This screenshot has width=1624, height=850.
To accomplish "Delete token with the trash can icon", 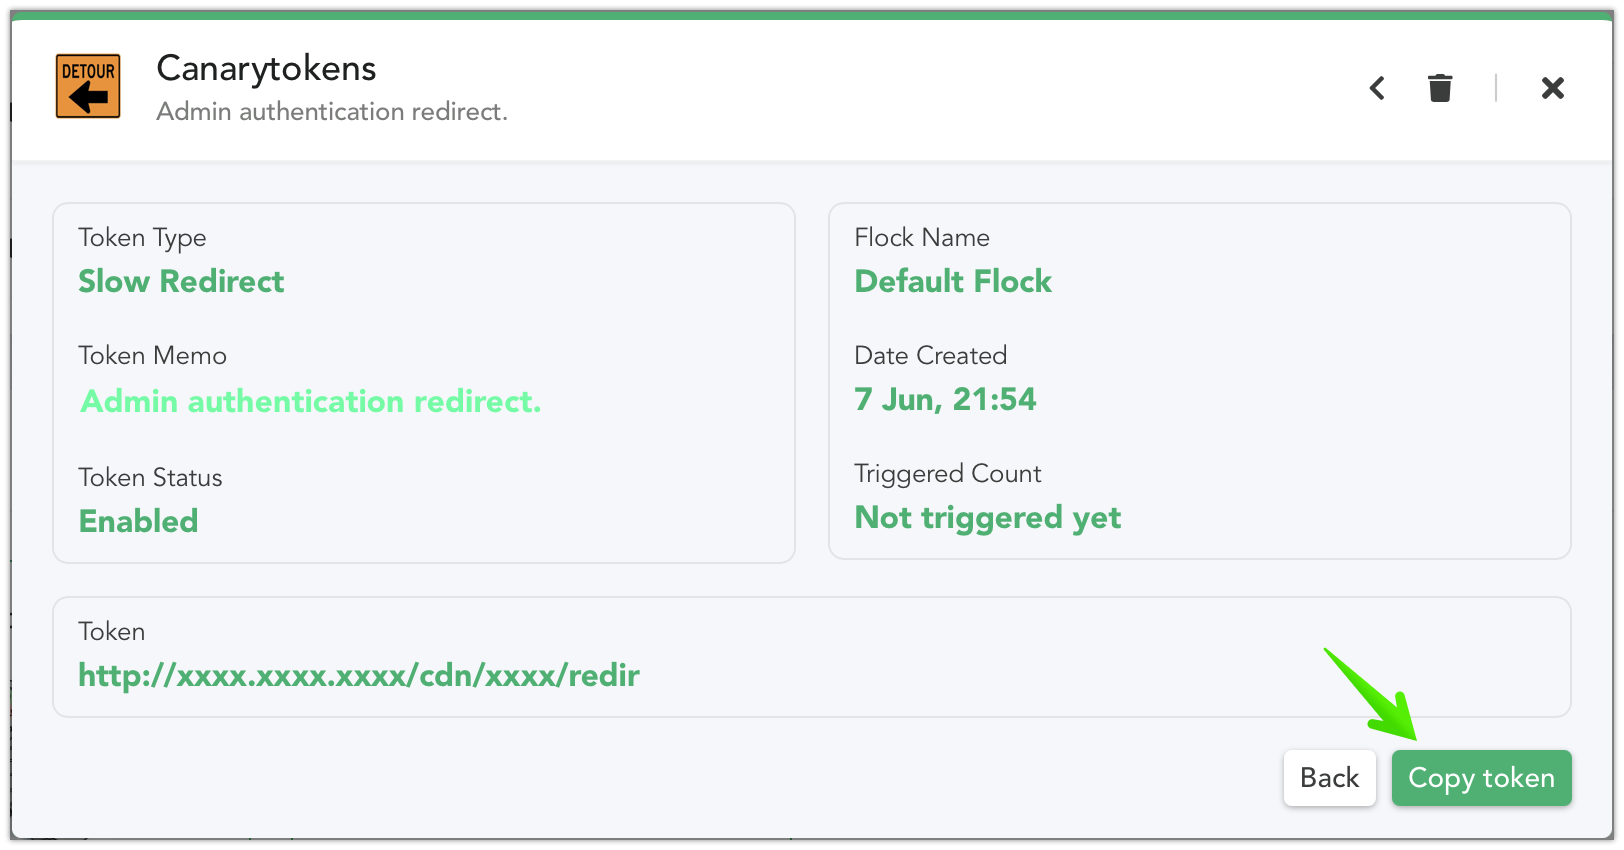I will pos(1440,88).
